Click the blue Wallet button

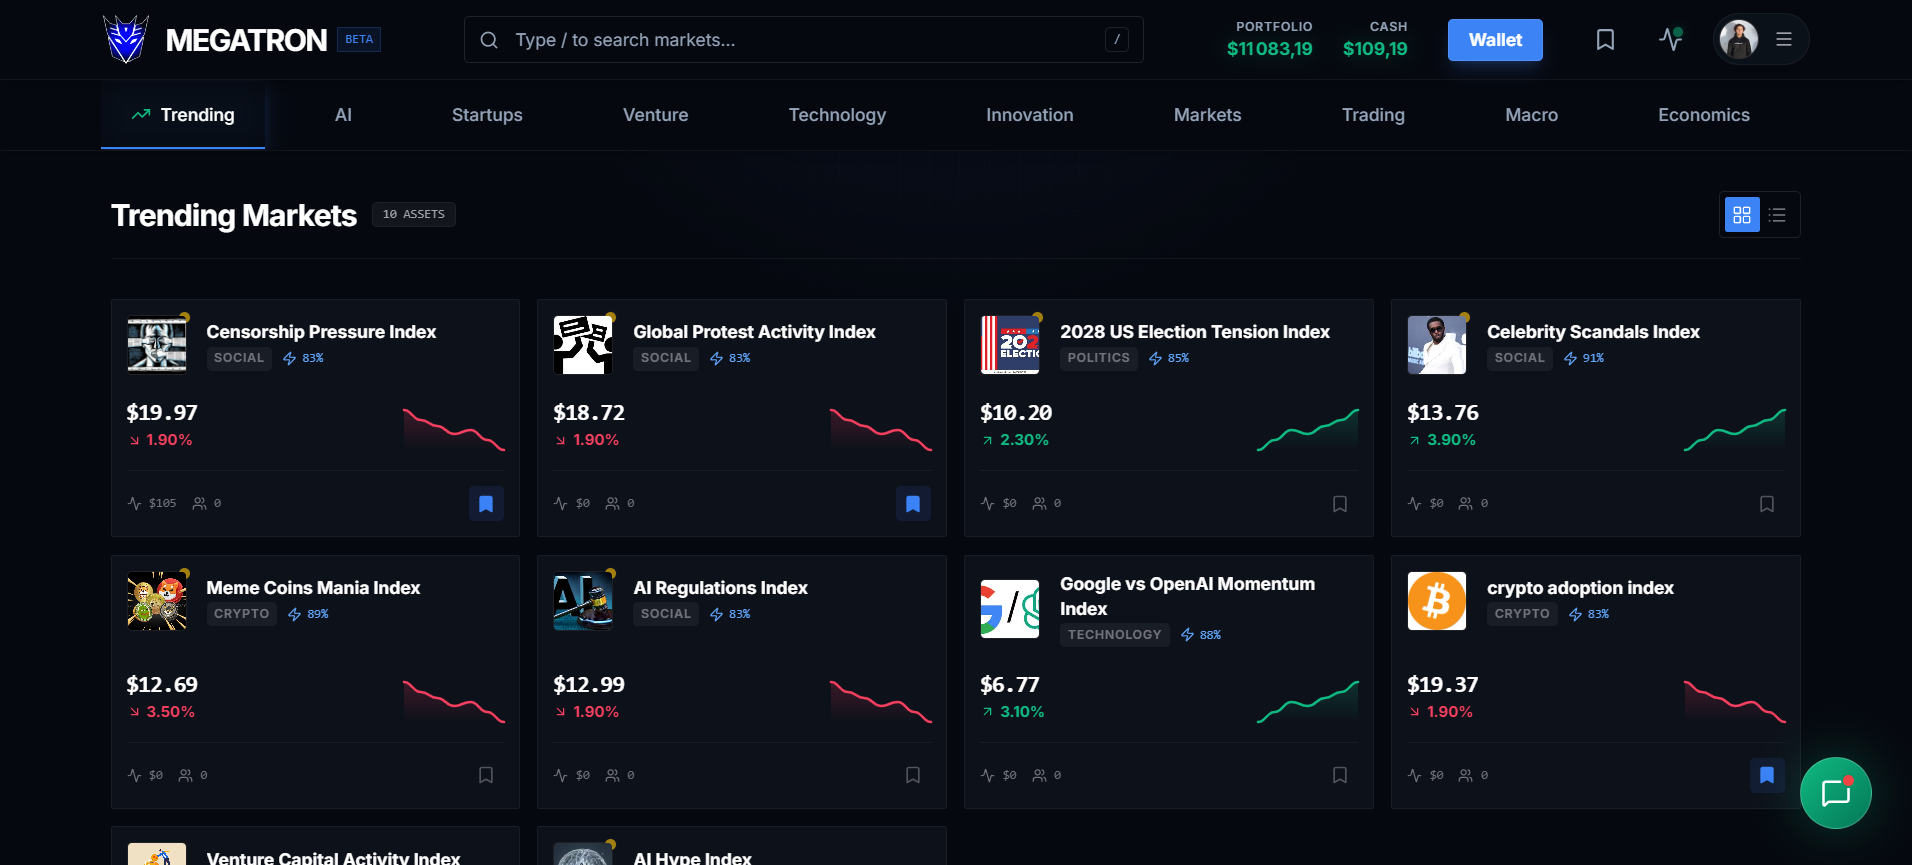(1495, 40)
